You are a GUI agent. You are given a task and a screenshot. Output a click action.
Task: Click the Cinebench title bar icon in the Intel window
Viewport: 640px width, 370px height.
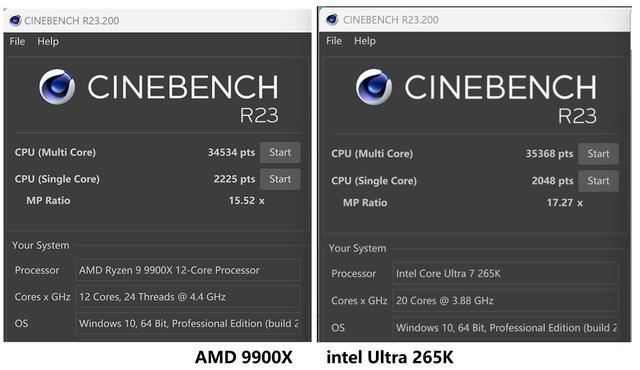point(332,20)
